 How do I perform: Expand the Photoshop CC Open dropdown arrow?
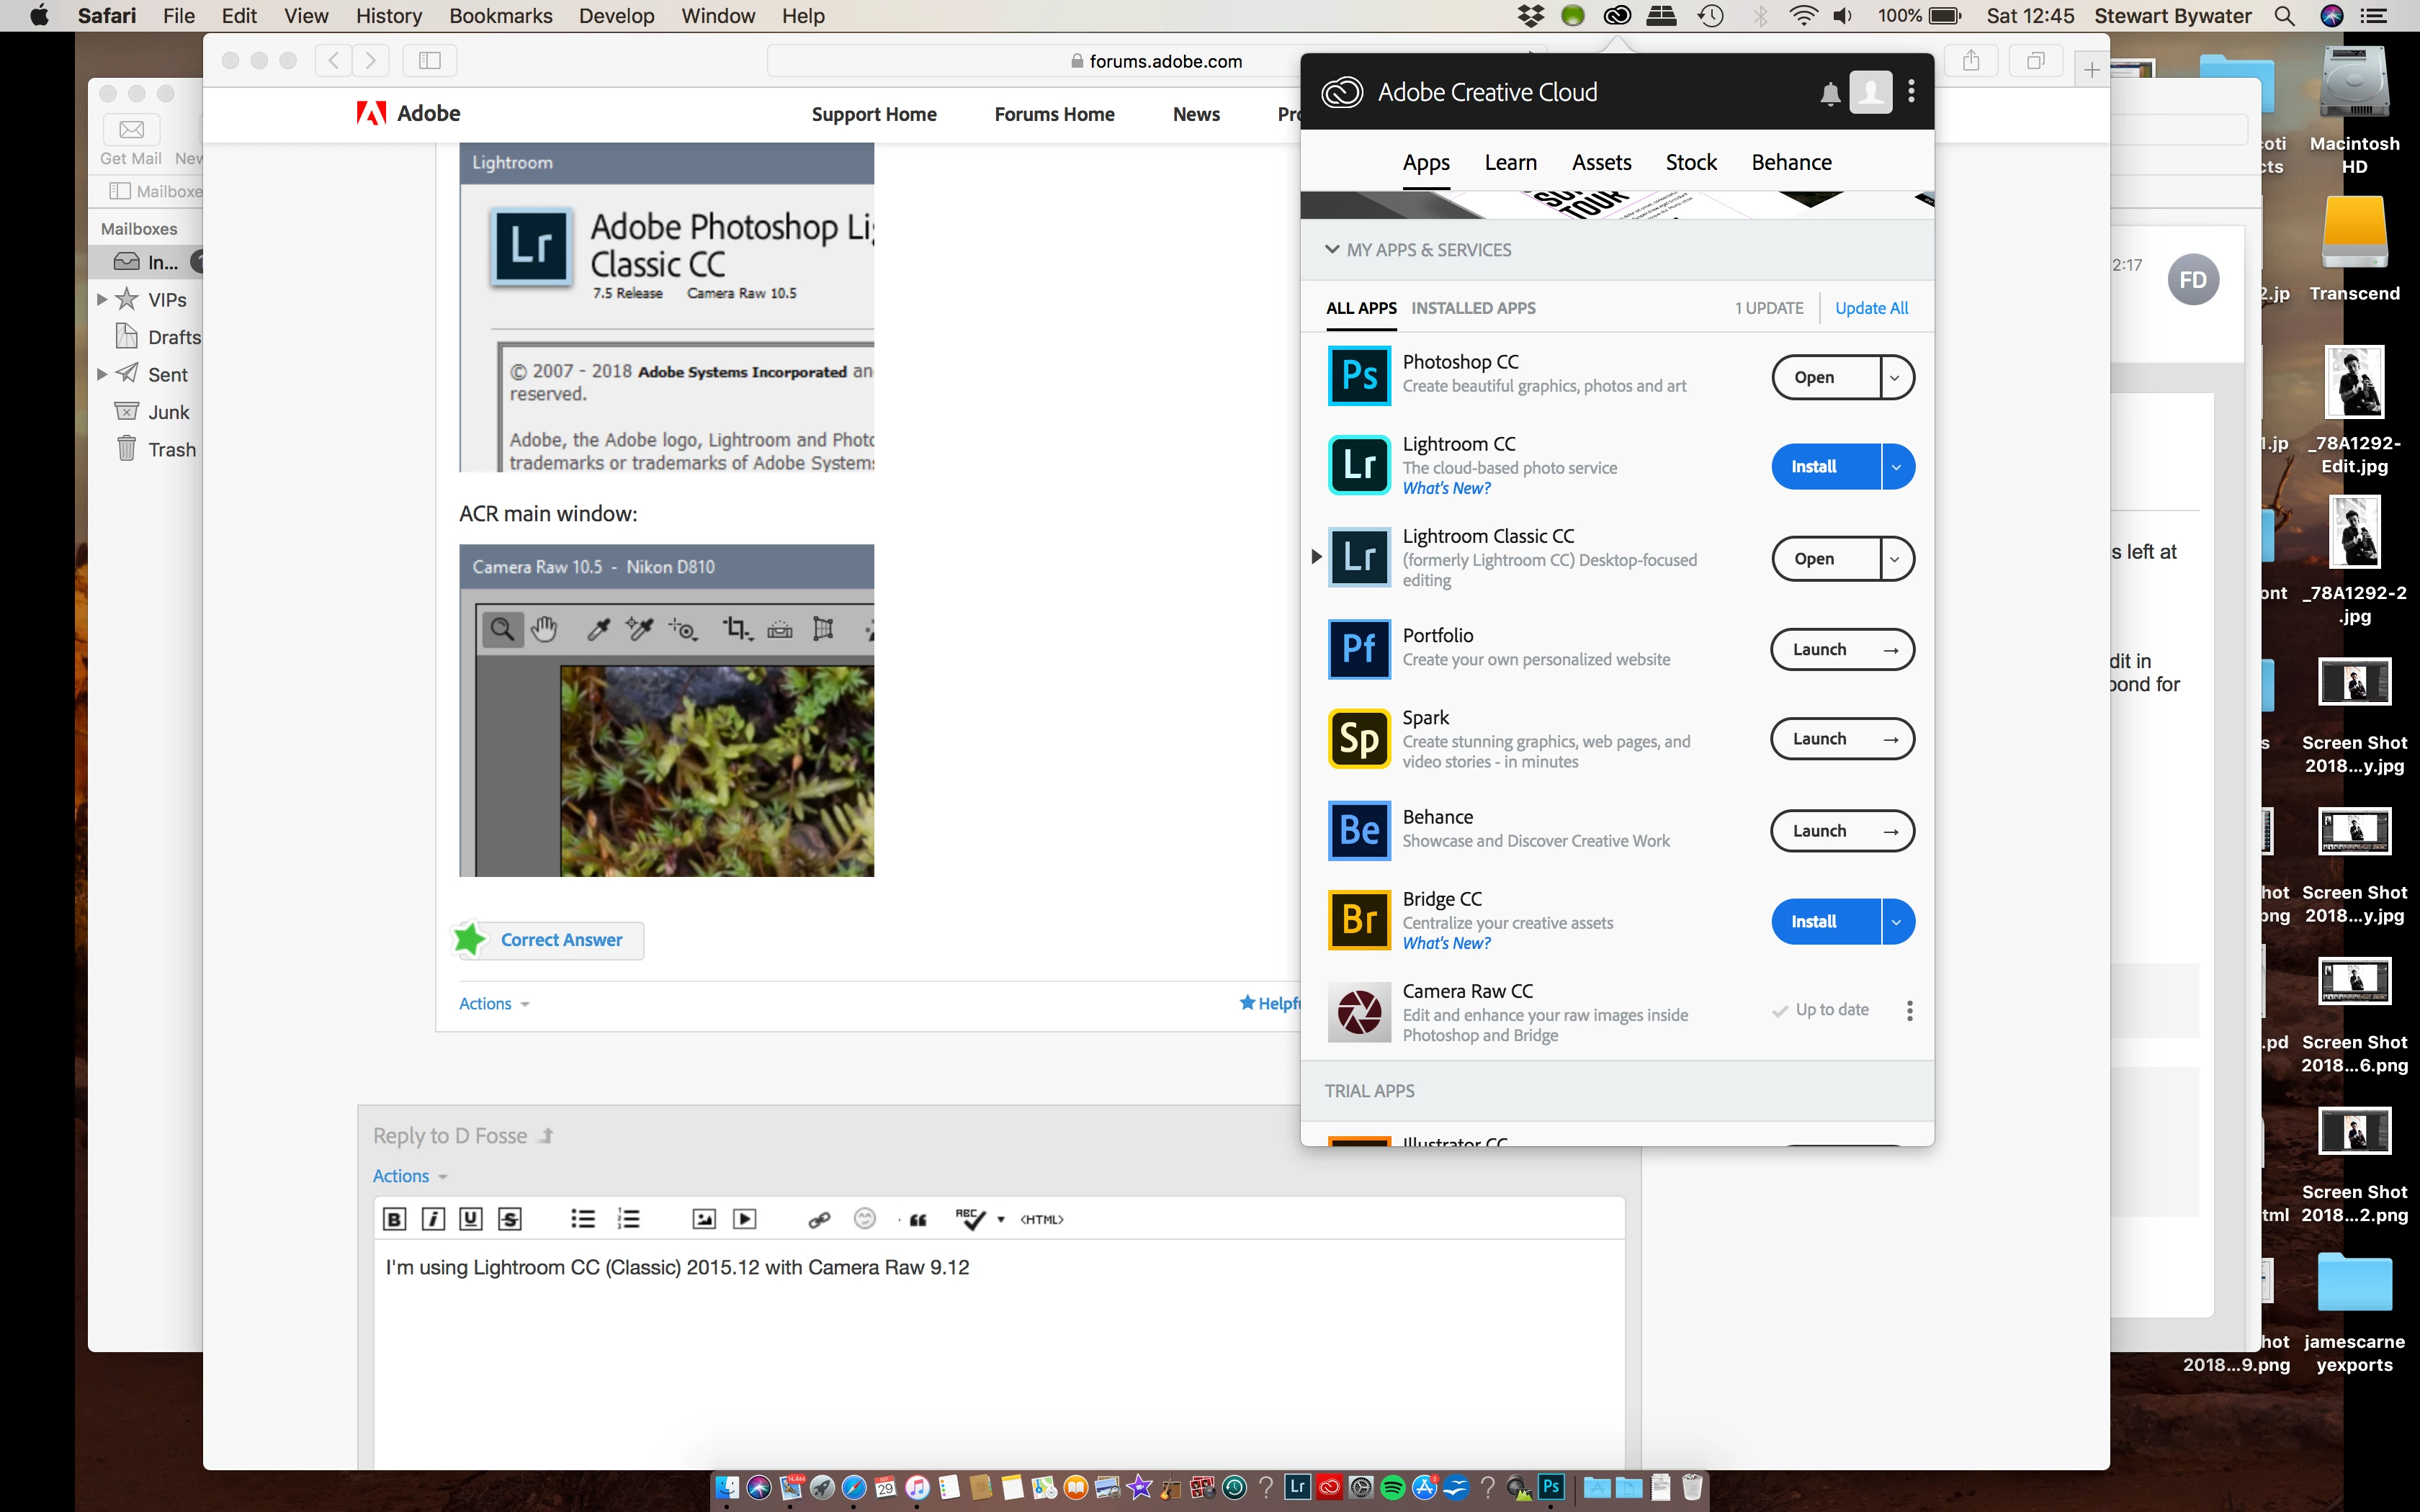(1895, 378)
